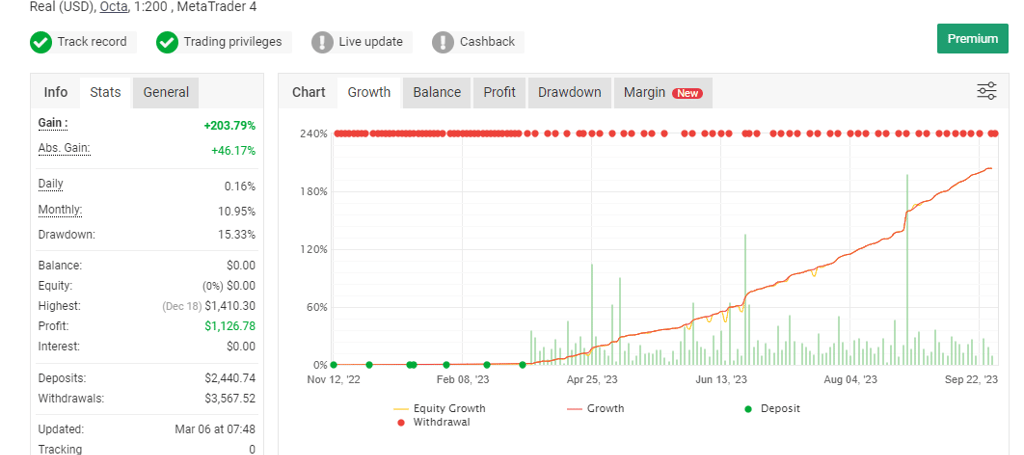Switch to the Stats tab
The image size is (1024, 455).
[x=105, y=92]
